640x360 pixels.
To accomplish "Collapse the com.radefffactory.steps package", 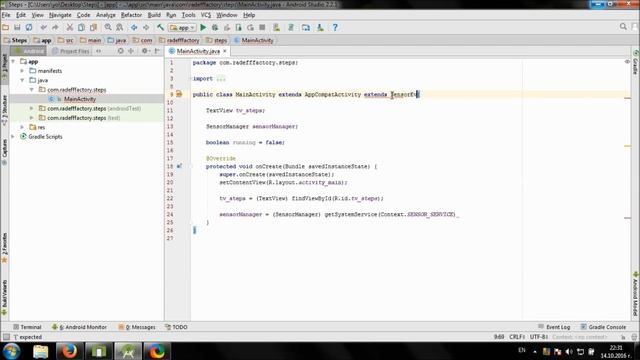I will coord(32,89).
